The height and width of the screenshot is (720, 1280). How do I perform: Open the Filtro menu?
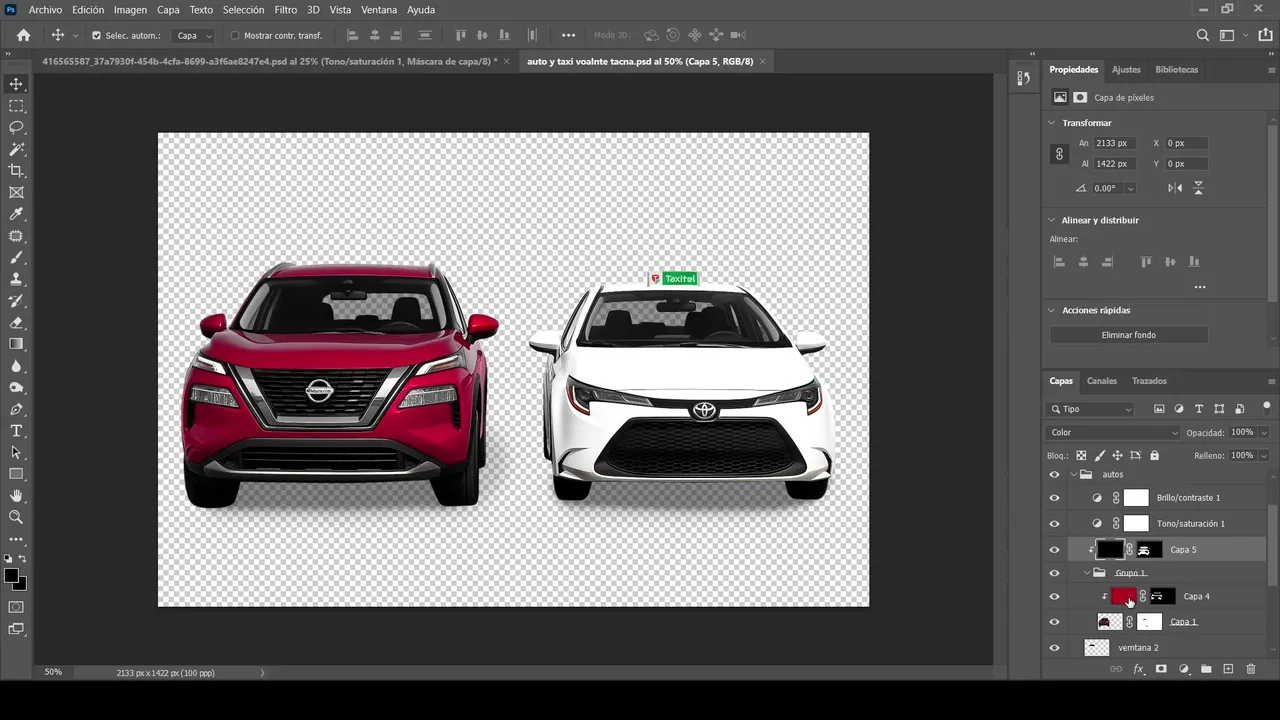286,10
